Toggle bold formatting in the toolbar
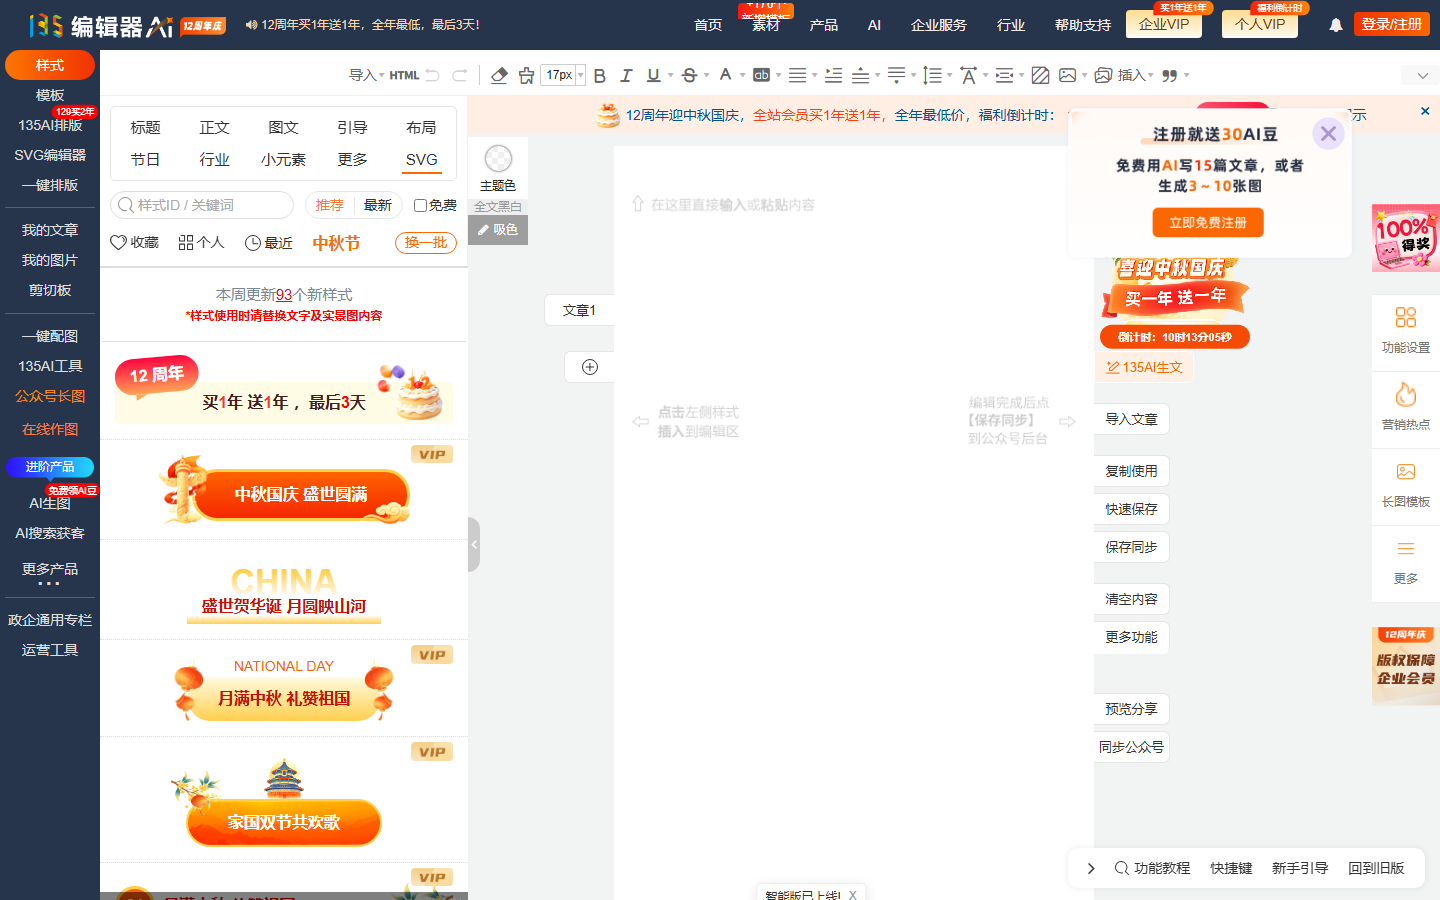Image resolution: width=1440 pixels, height=900 pixels. click(x=600, y=75)
